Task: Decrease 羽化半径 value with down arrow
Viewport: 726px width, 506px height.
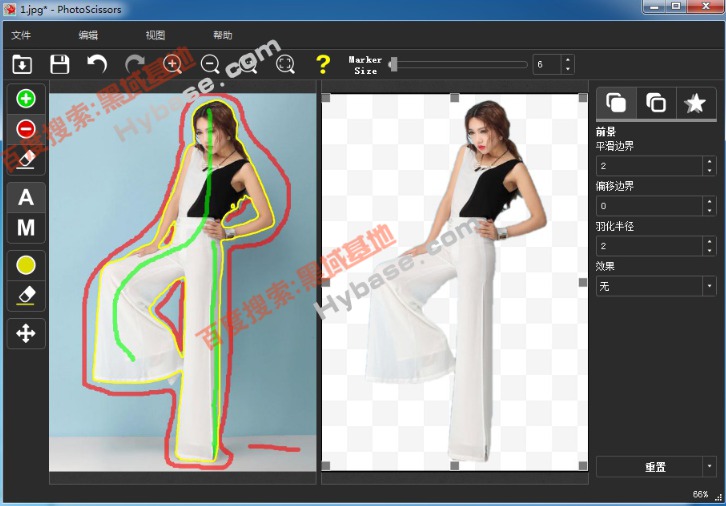Action: [709, 250]
